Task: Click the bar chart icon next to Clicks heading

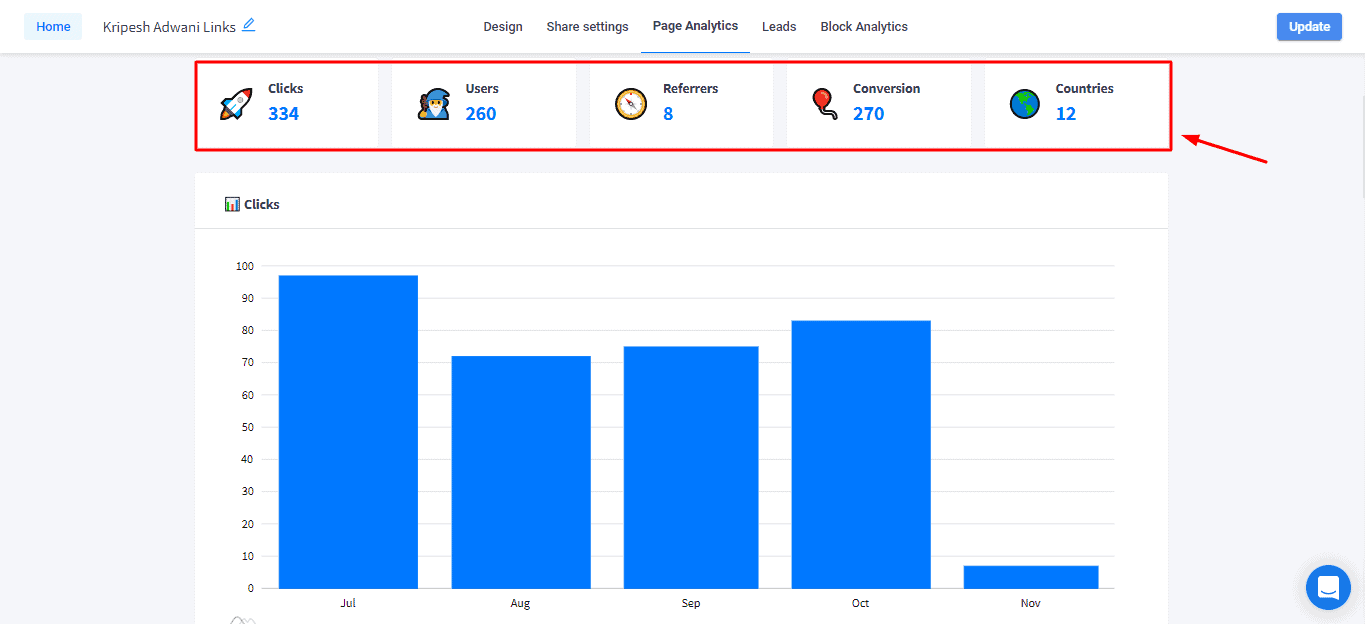Action: pos(232,204)
